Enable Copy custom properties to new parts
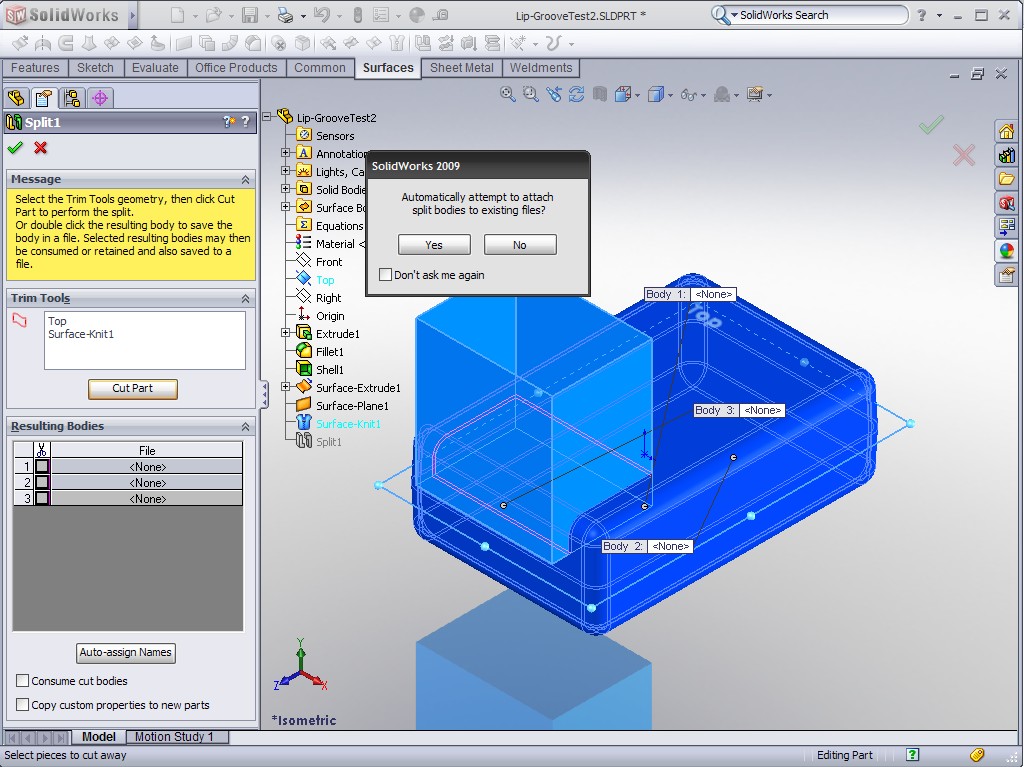1024x767 pixels. click(x=23, y=705)
